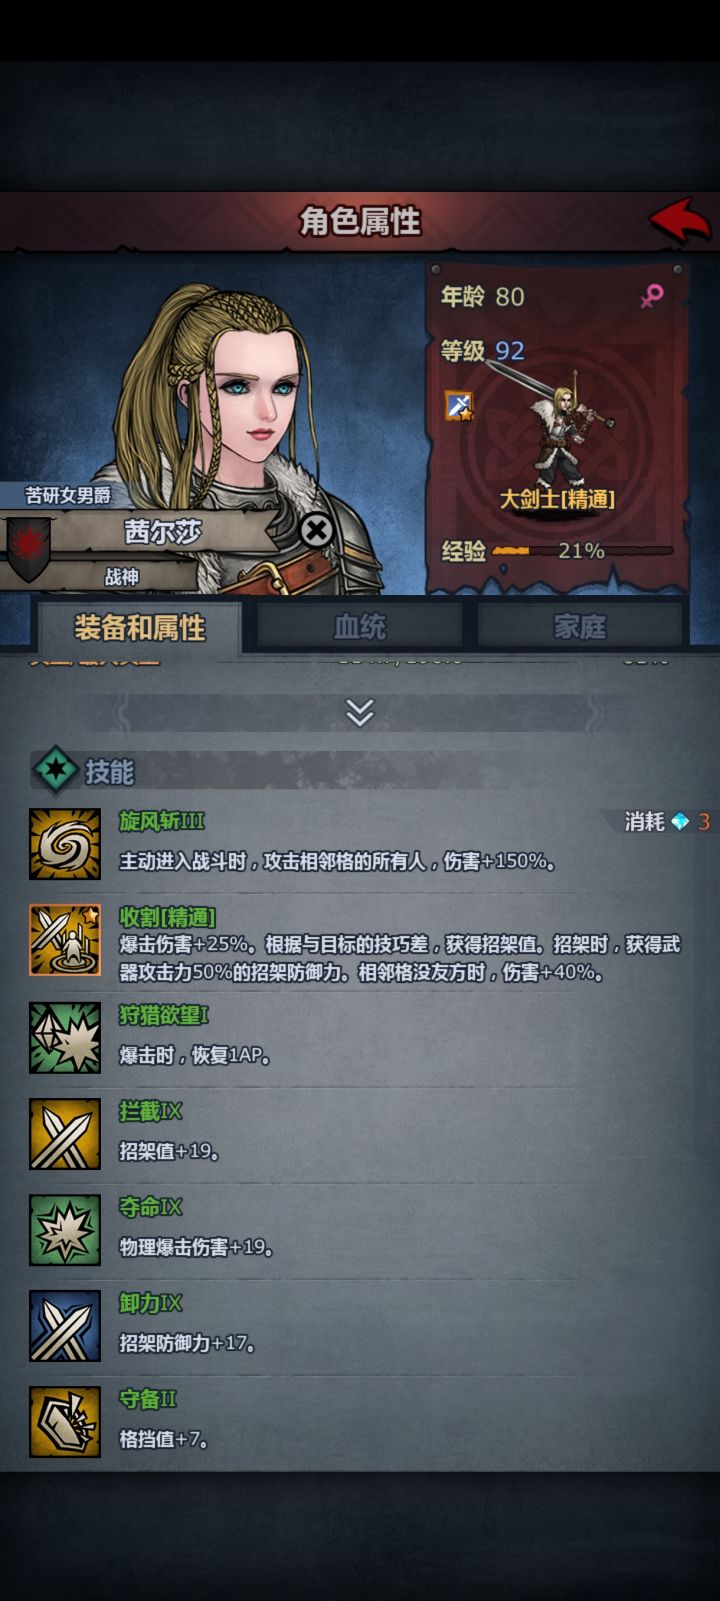Select the 装备和属性 tab

point(139,627)
